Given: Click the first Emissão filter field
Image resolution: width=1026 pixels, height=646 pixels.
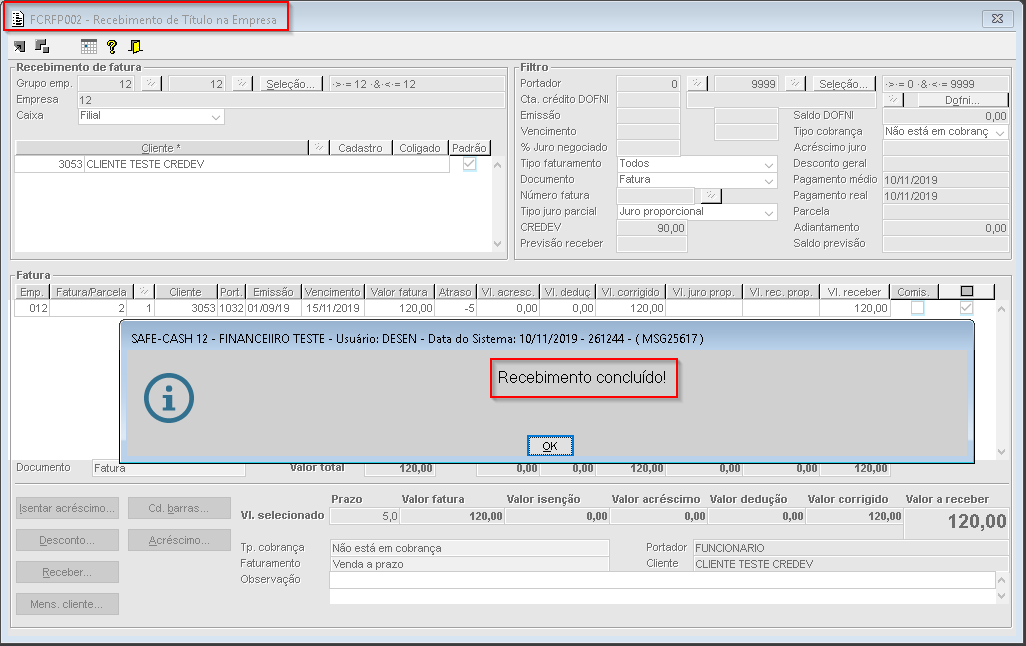Looking at the screenshot, I should point(648,116).
